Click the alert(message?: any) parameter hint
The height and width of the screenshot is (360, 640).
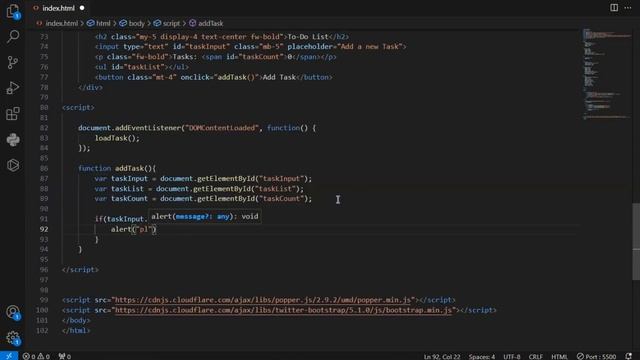pyautogui.click(x=205, y=216)
